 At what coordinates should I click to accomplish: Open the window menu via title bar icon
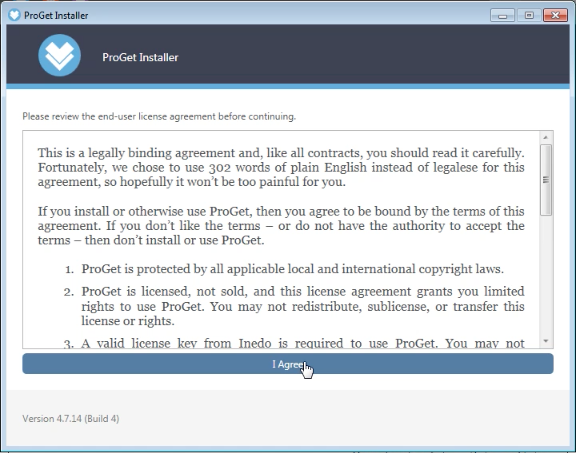pyautogui.click(x=14, y=15)
